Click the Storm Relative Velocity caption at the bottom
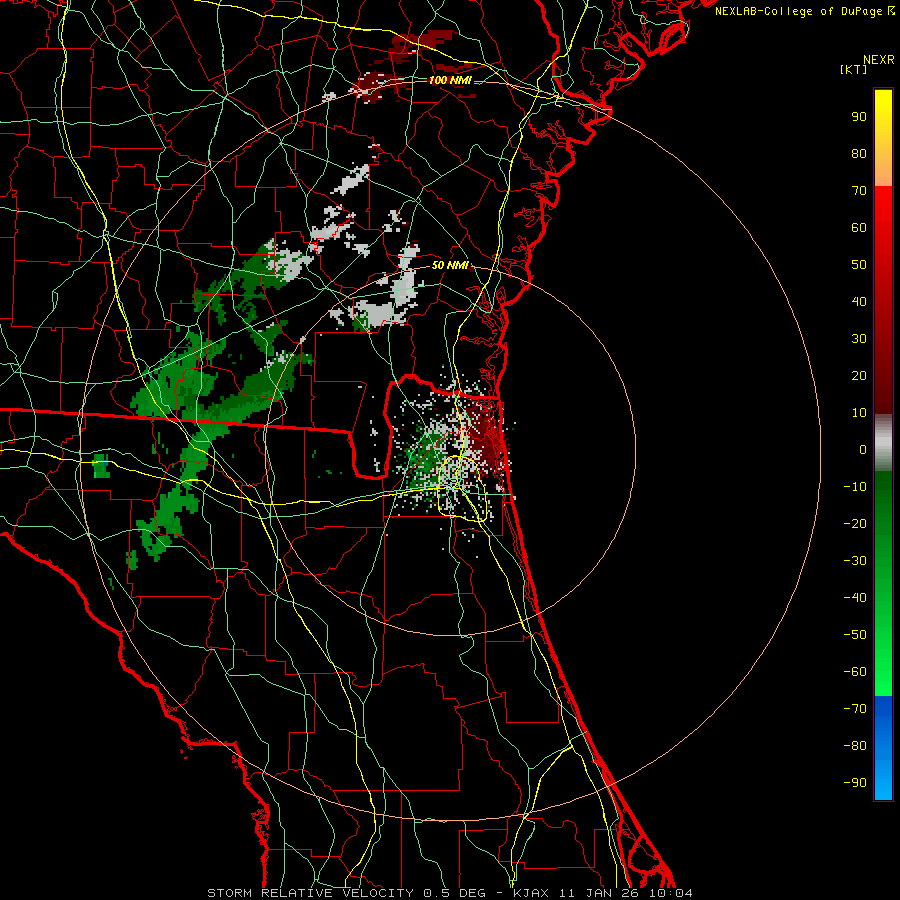 (x=449, y=893)
